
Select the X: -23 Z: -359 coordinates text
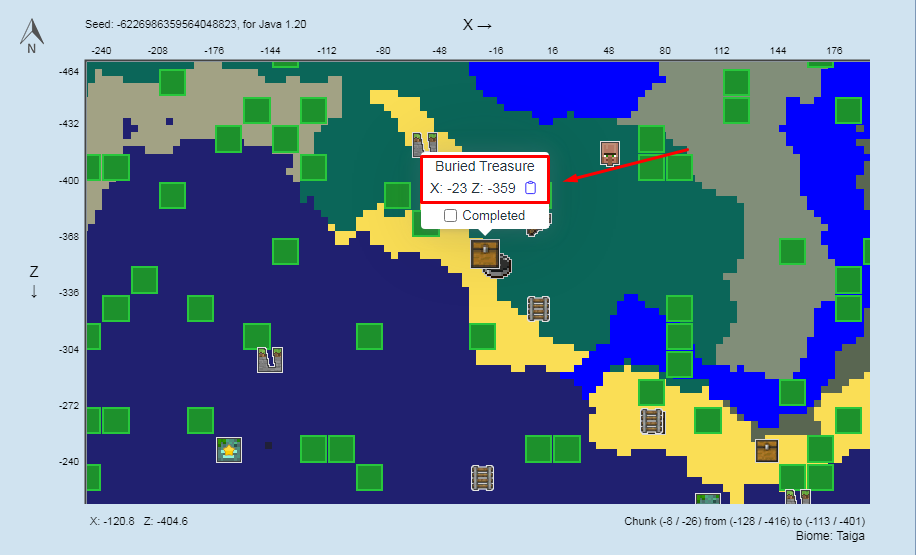pyautogui.click(x=473, y=188)
